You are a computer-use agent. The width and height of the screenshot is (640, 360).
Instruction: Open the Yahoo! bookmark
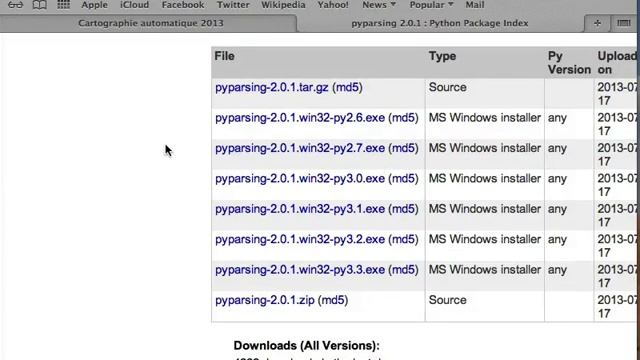333,5
